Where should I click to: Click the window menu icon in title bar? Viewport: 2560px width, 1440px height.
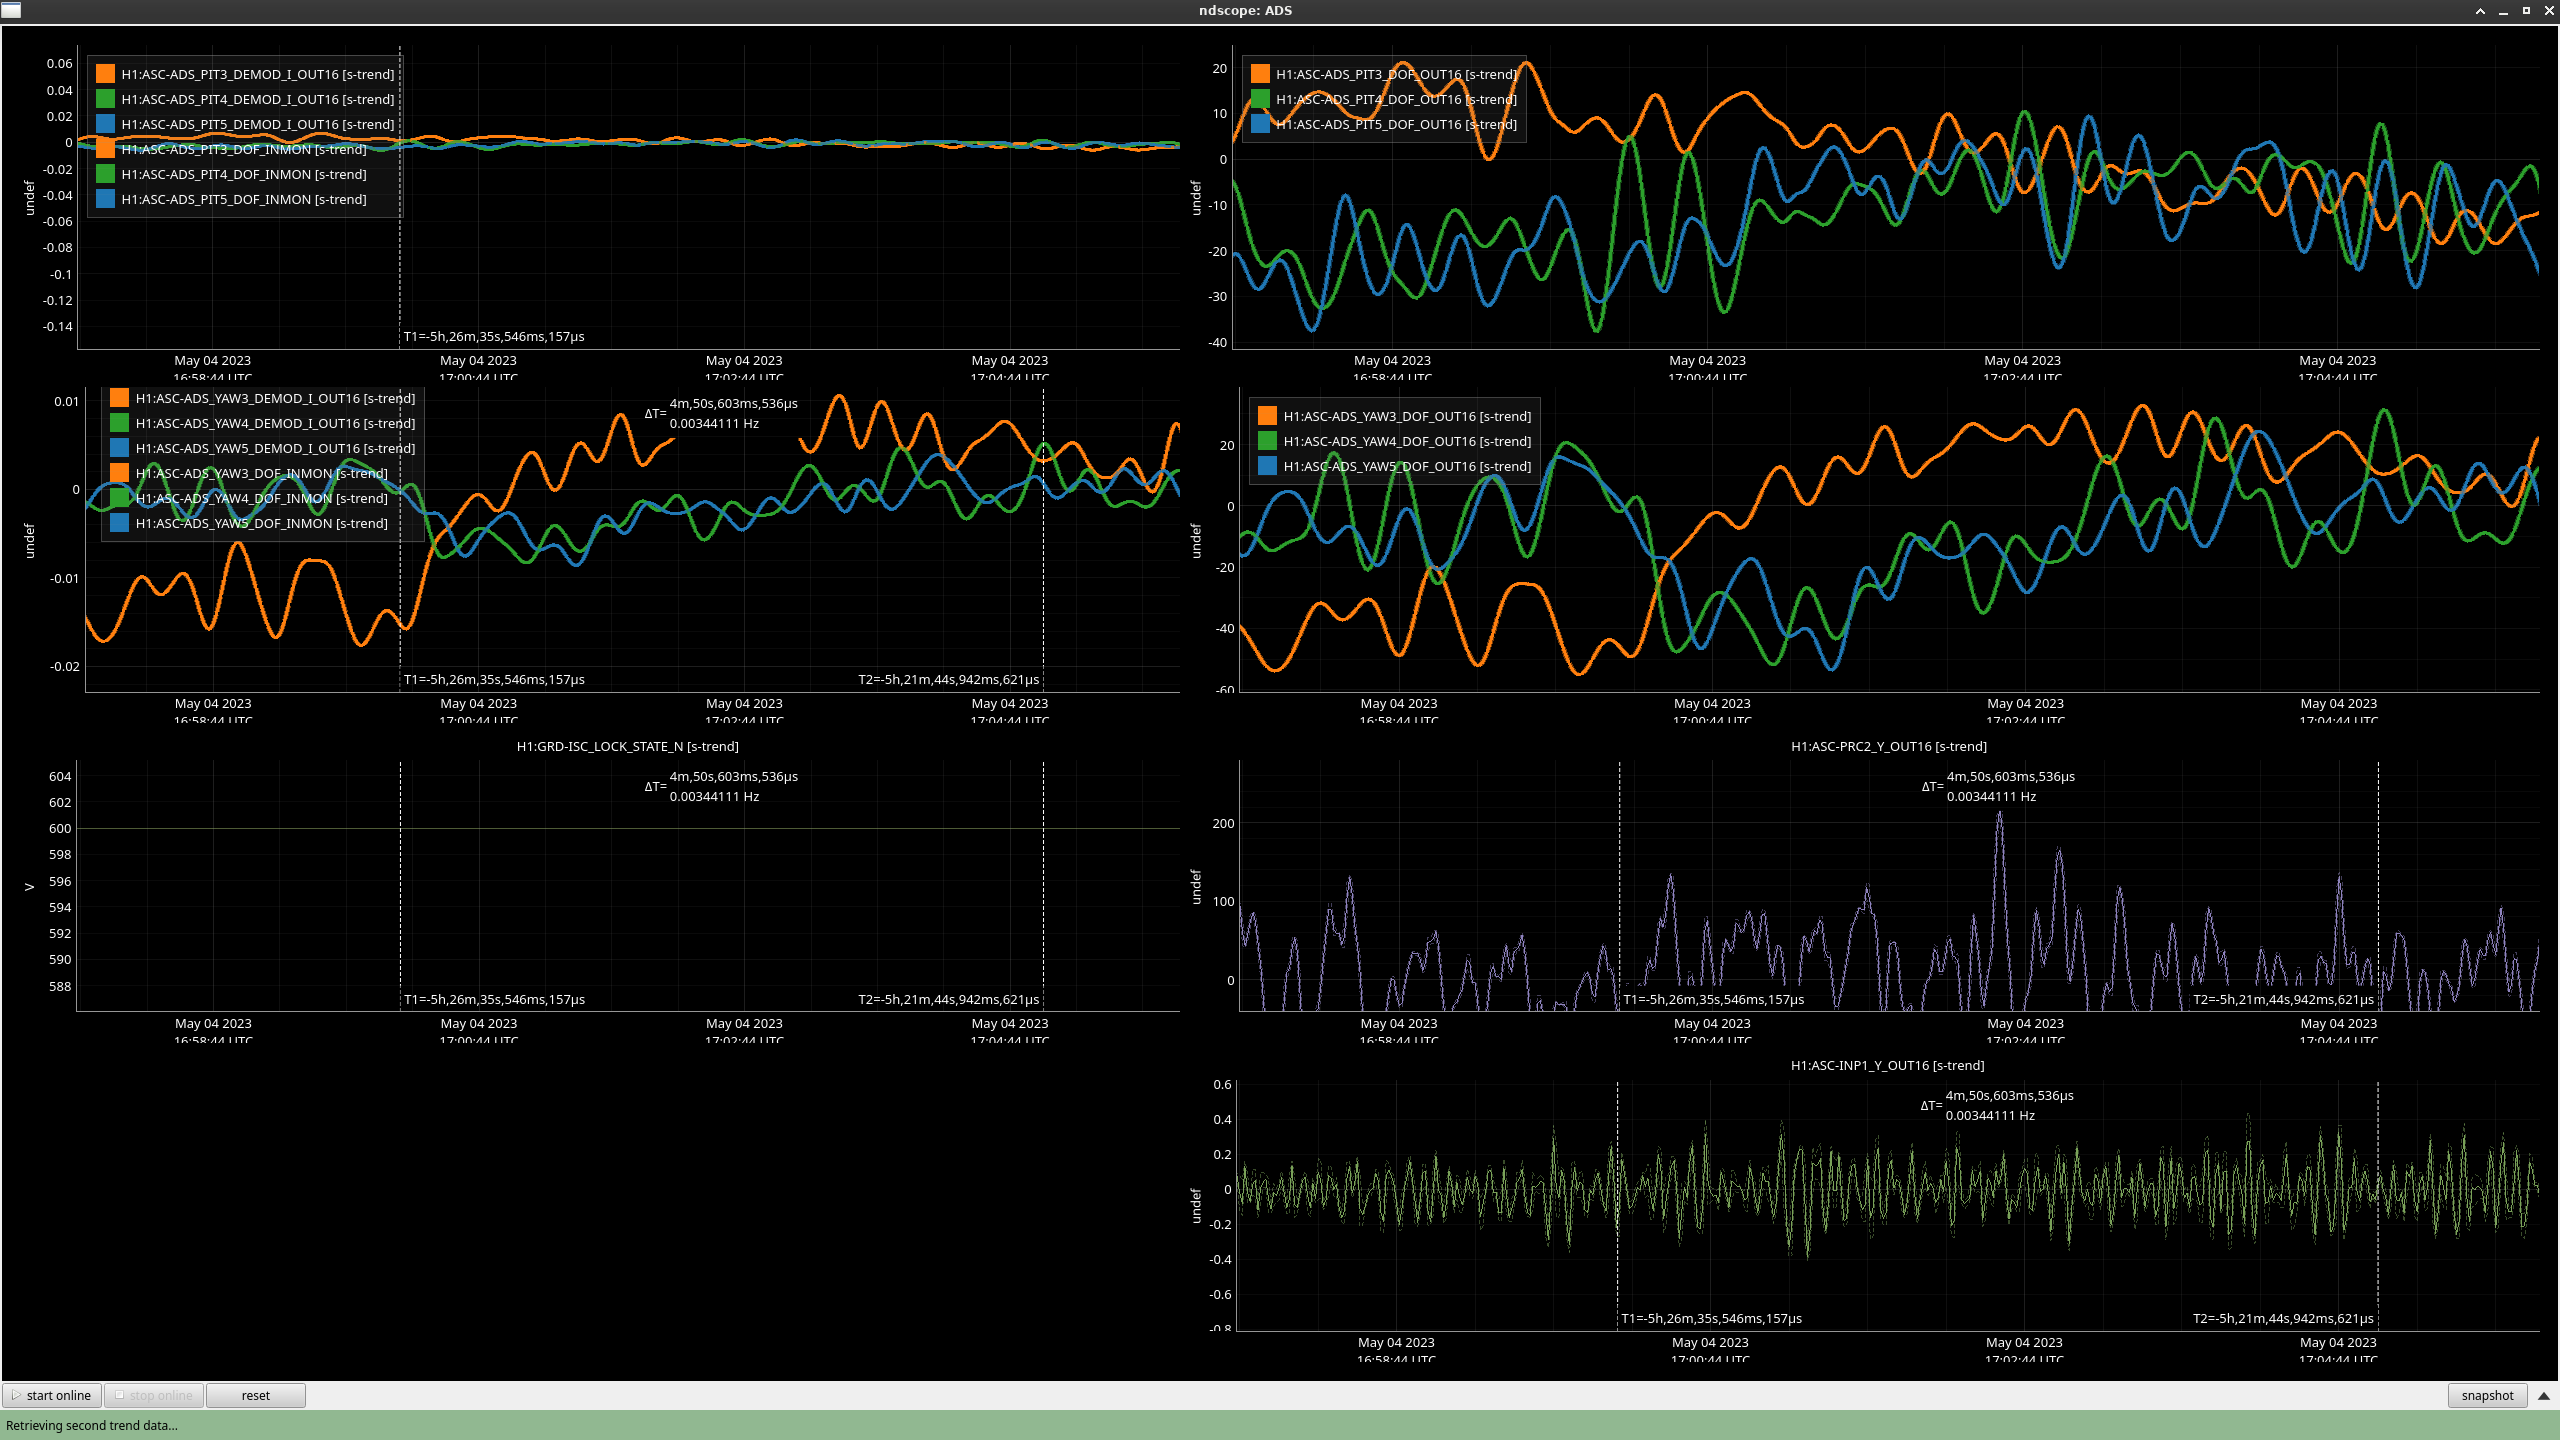tap(11, 10)
